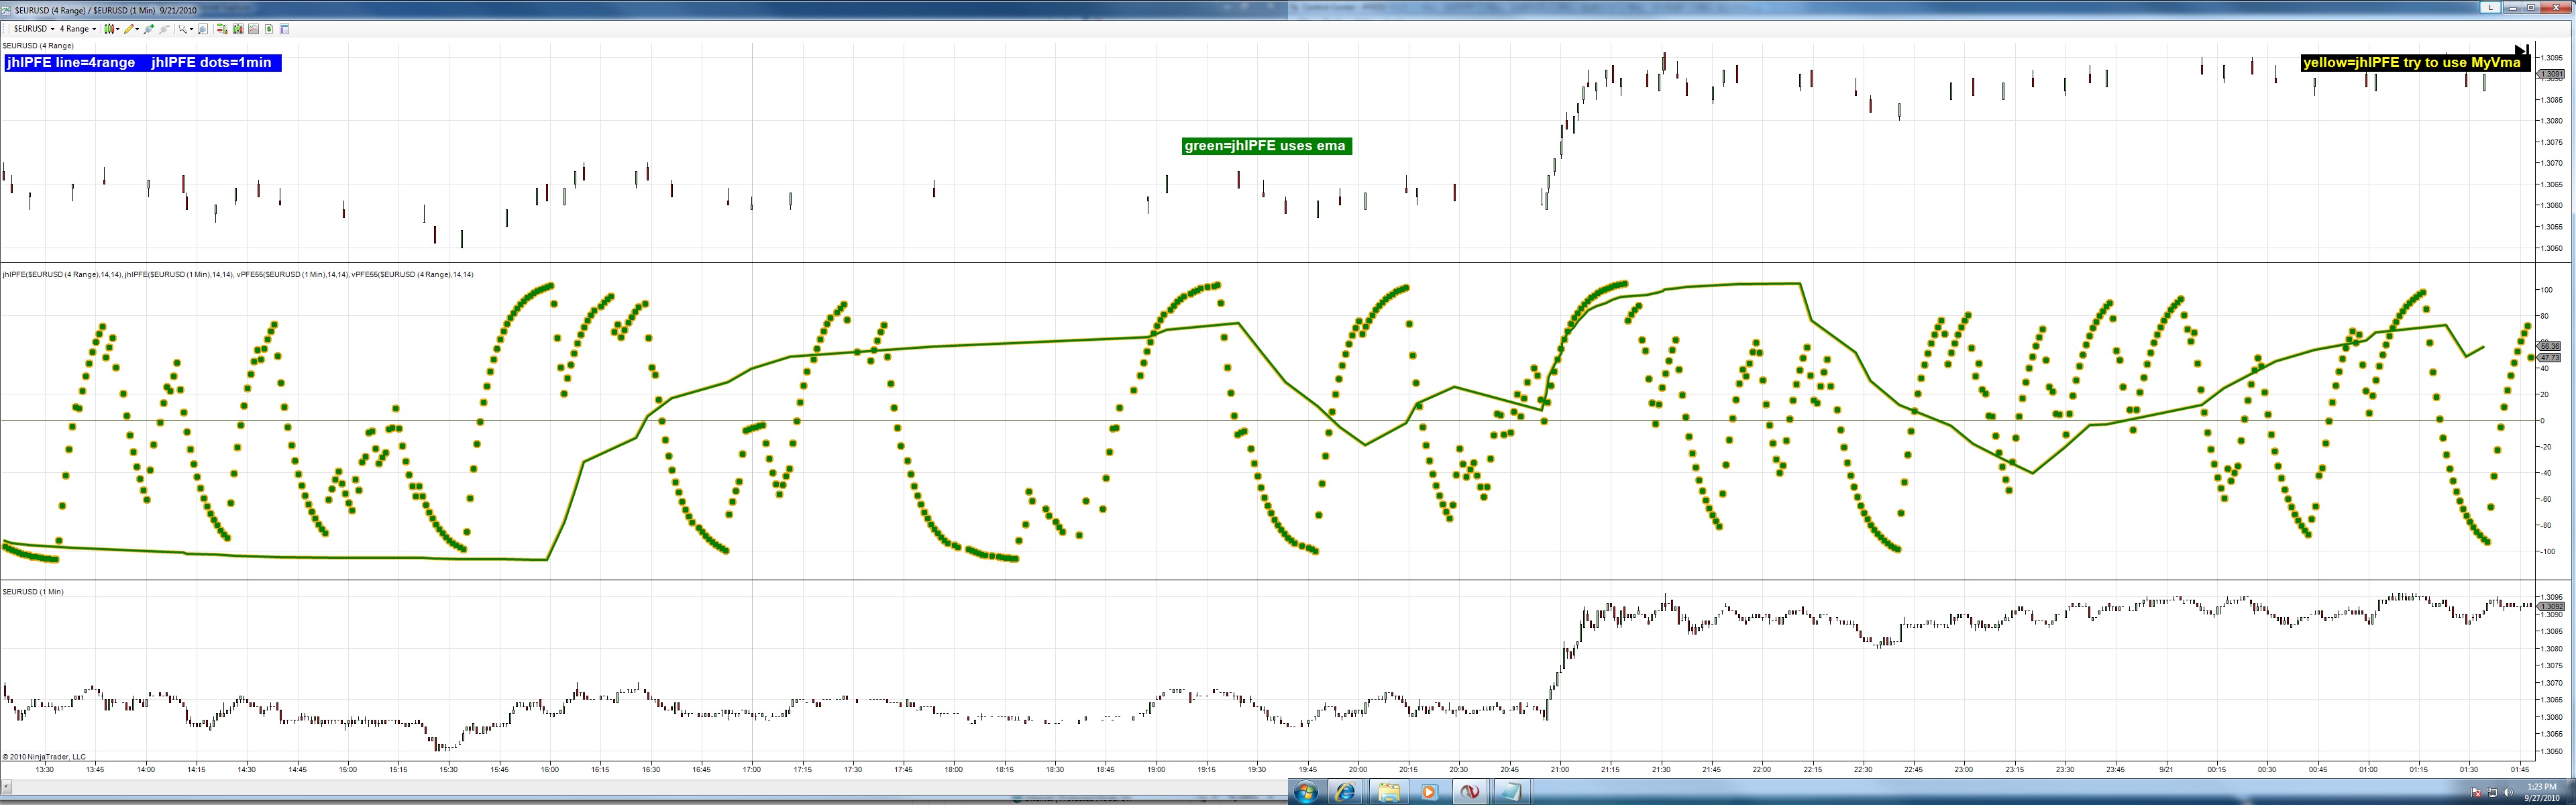Open the cursor pointer mode dropdown
This screenshot has height=805, width=2576.
[x=186, y=29]
